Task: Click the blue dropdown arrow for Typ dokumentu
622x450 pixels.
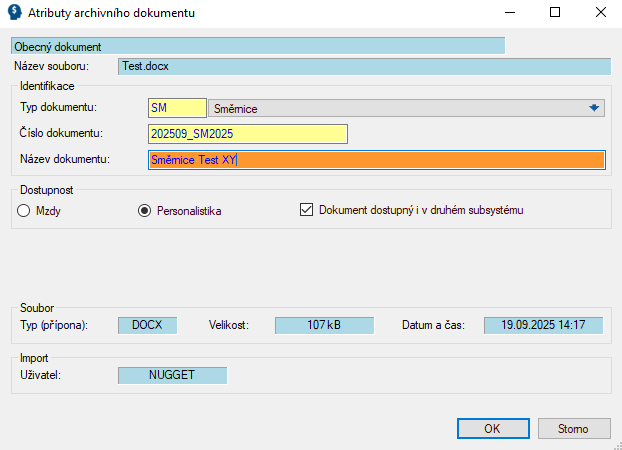Action: coord(593,109)
